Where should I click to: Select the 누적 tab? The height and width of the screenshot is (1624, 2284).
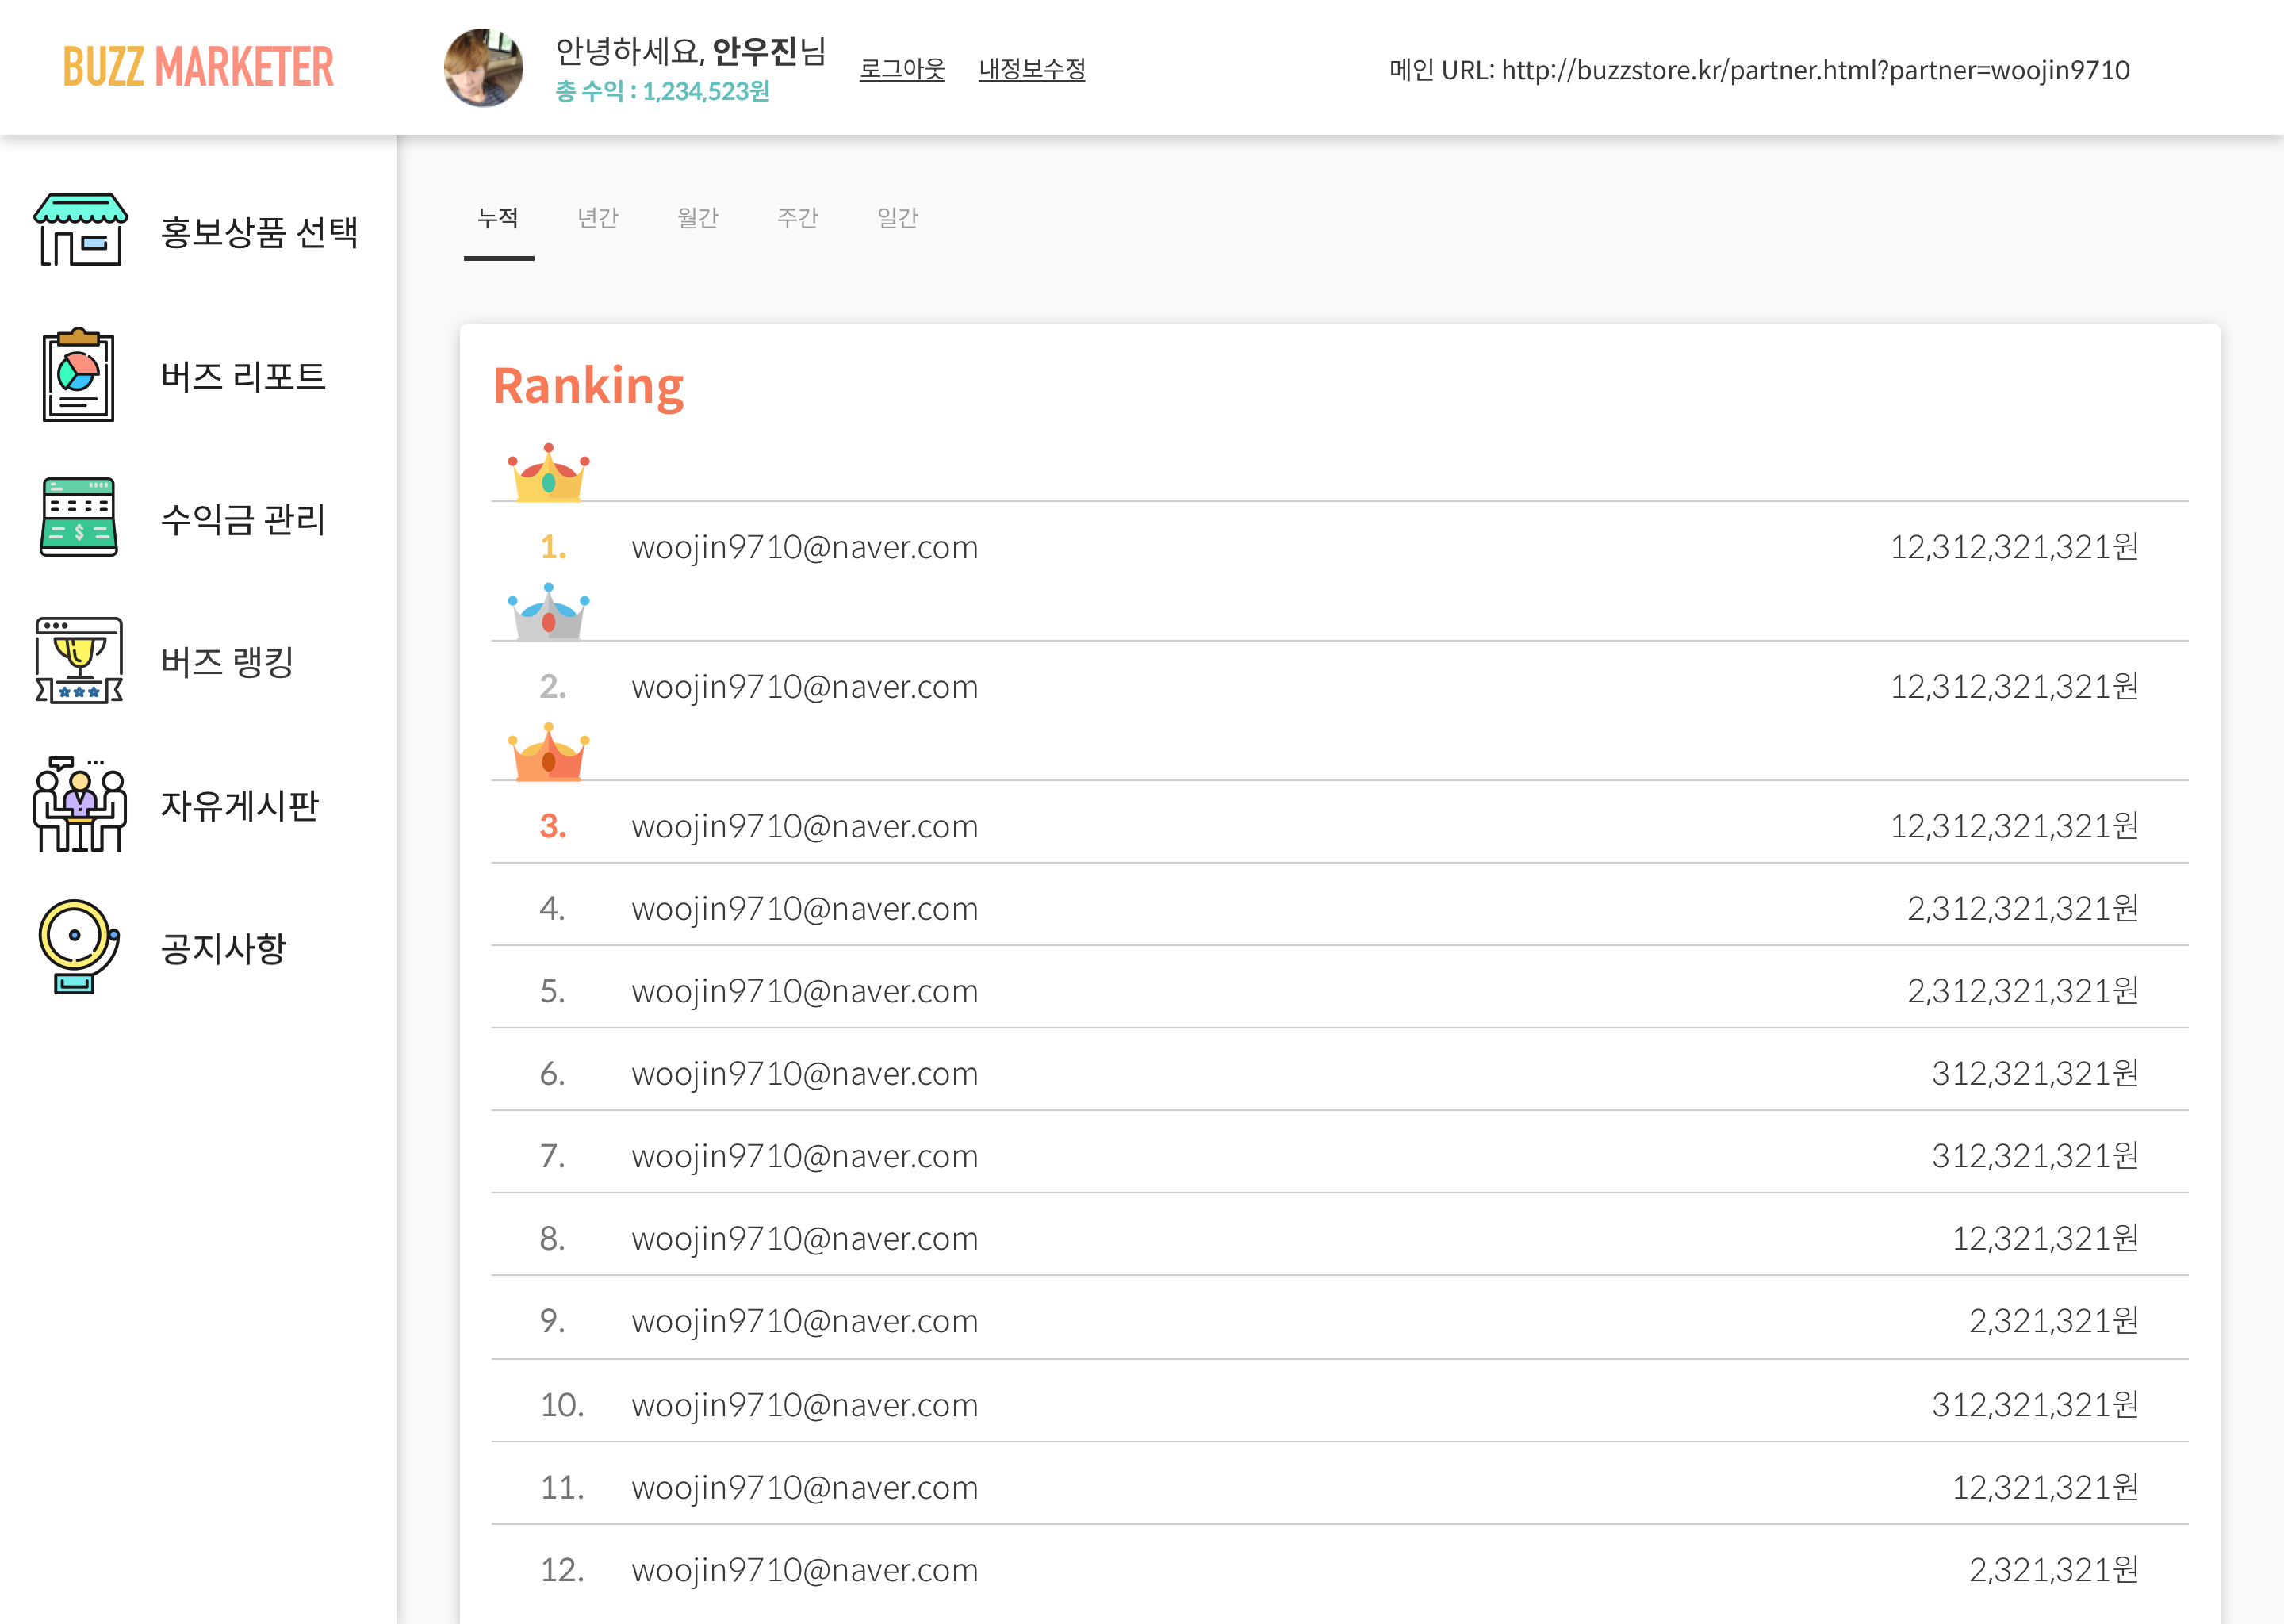(498, 218)
